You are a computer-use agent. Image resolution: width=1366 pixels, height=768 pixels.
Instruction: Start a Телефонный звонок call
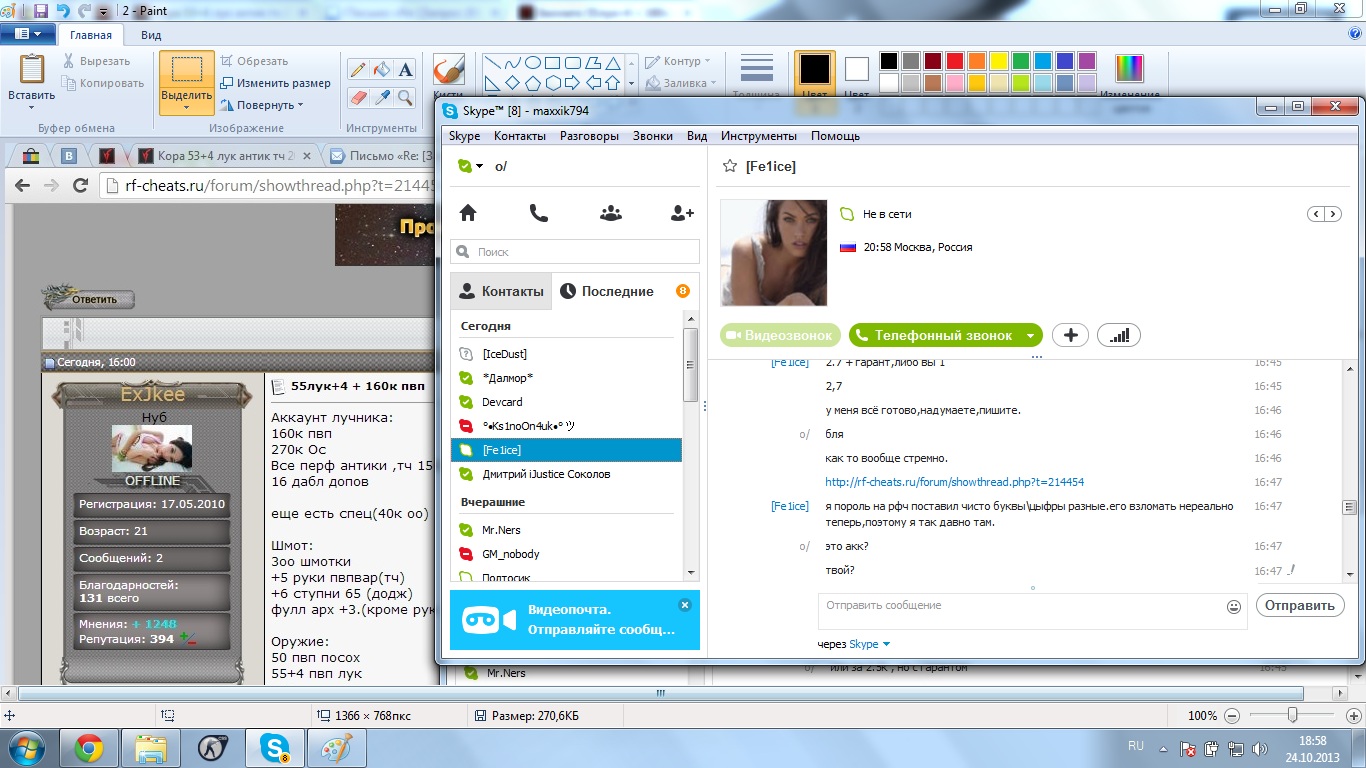[934, 336]
